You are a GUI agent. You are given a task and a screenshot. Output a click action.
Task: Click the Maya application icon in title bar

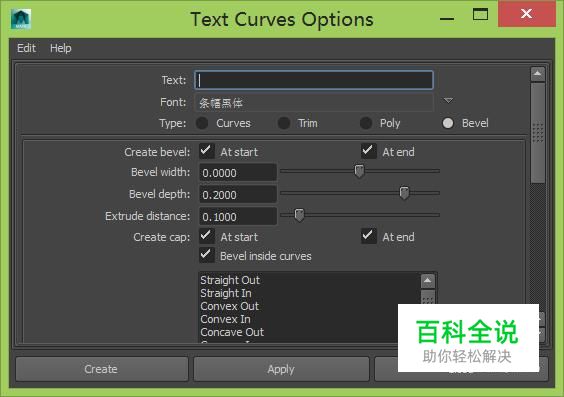pyautogui.click(x=21, y=19)
